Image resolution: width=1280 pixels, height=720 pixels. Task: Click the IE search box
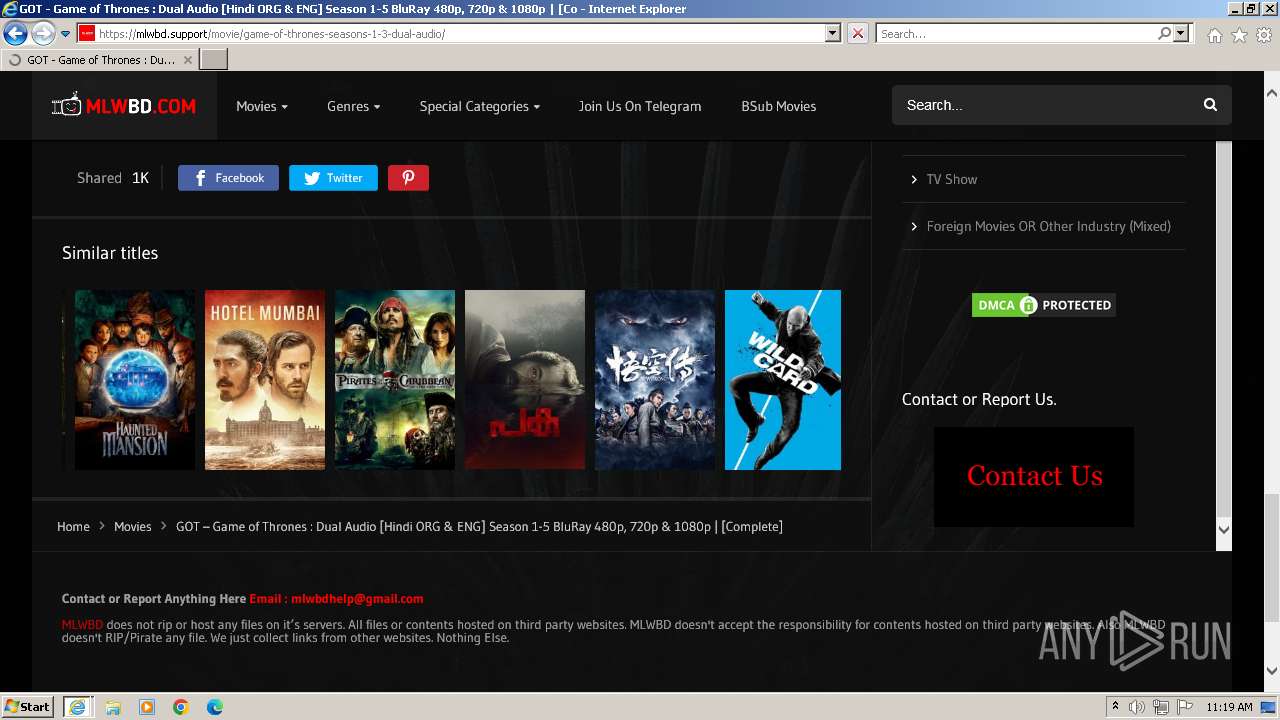(x=1015, y=34)
